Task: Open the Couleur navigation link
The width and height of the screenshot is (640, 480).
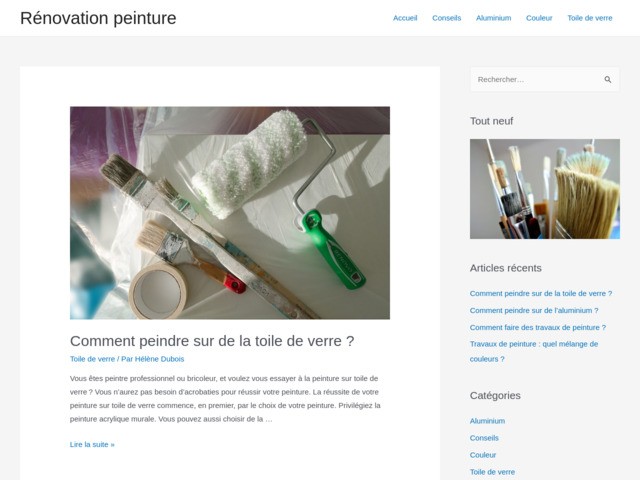Action: click(539, 18)
